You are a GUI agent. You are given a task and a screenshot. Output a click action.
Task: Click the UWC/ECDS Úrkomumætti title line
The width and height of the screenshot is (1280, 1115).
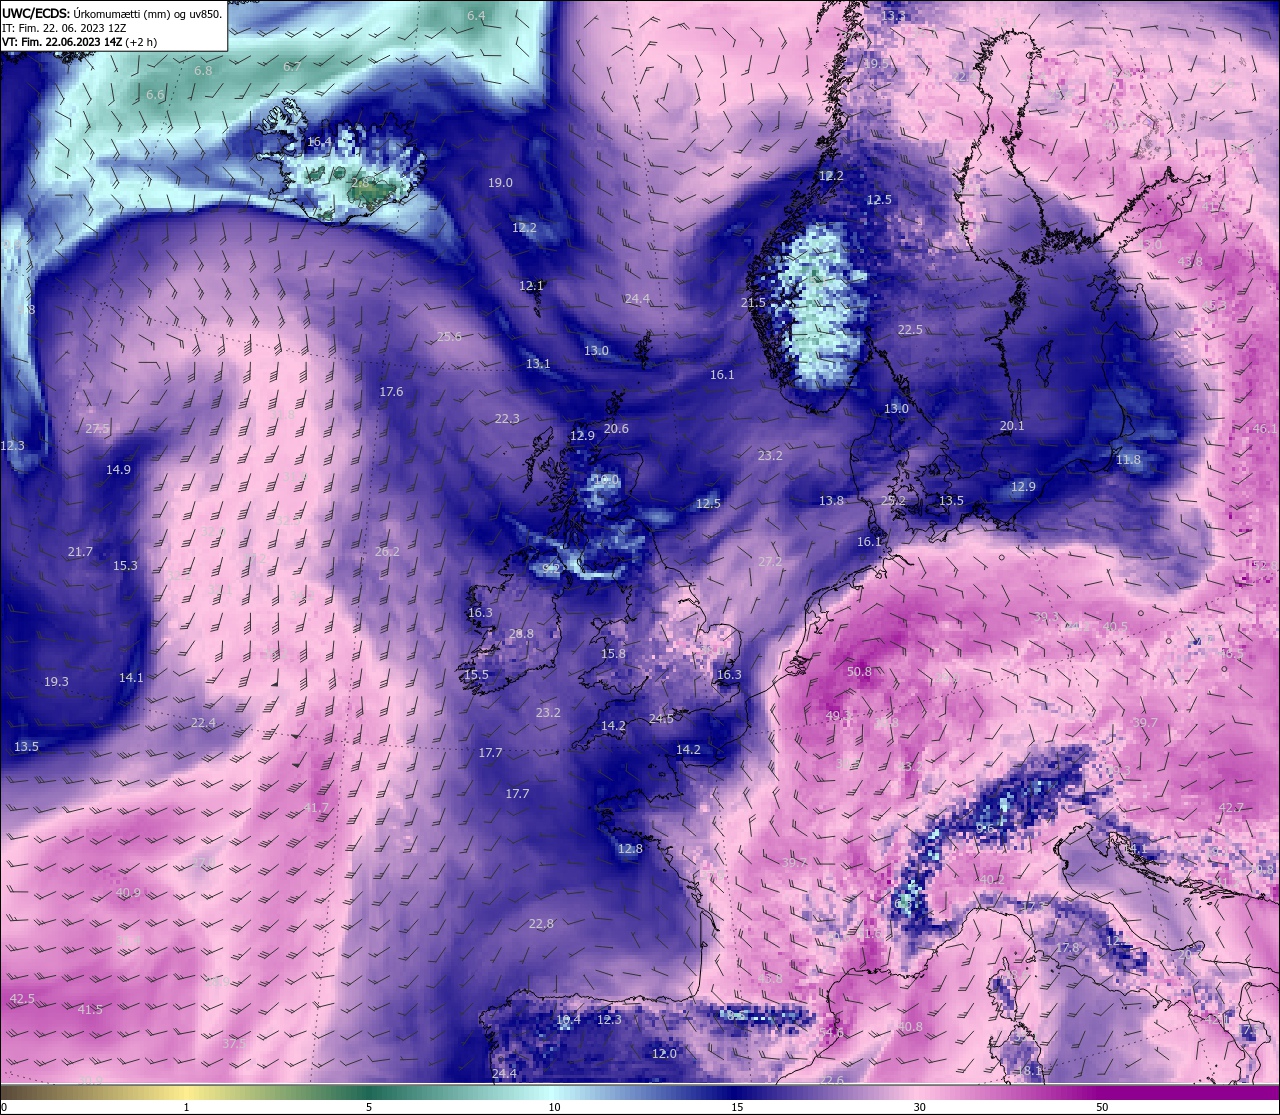tap(112, 14)
